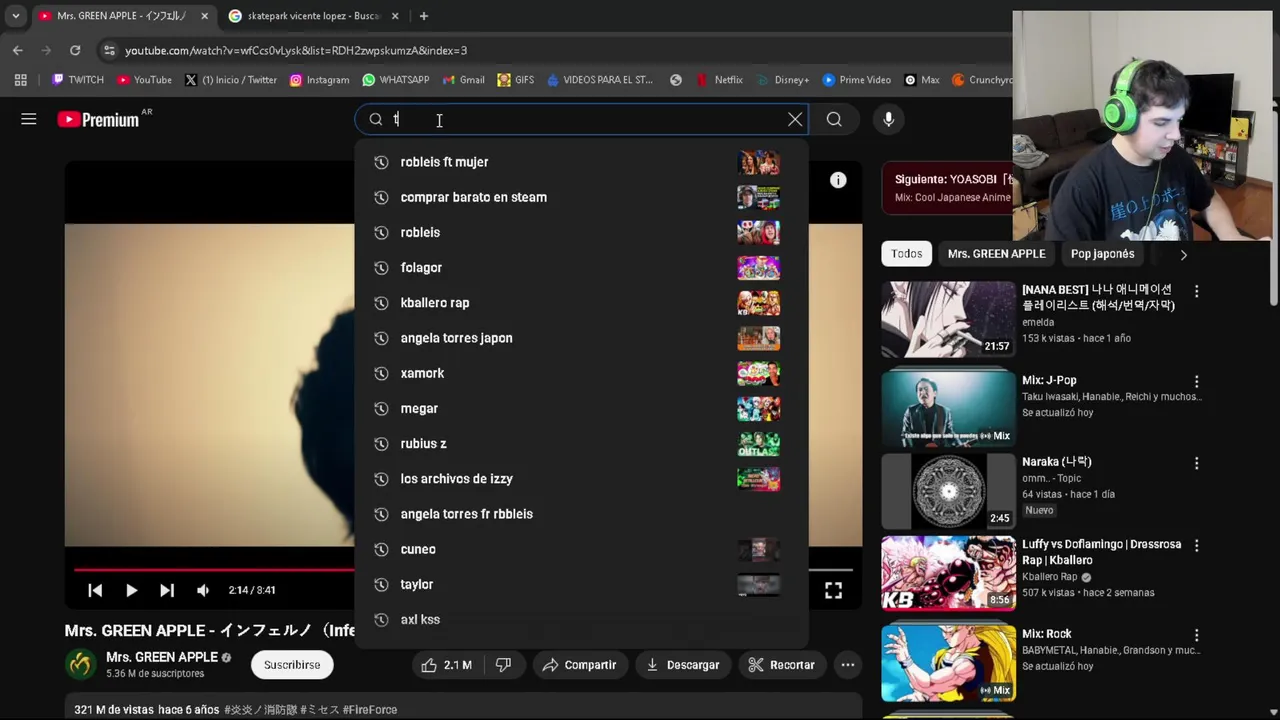Viewport: 1280px width, 720px height.
Task: Open the Netflix bookmark
Action: 720,80
